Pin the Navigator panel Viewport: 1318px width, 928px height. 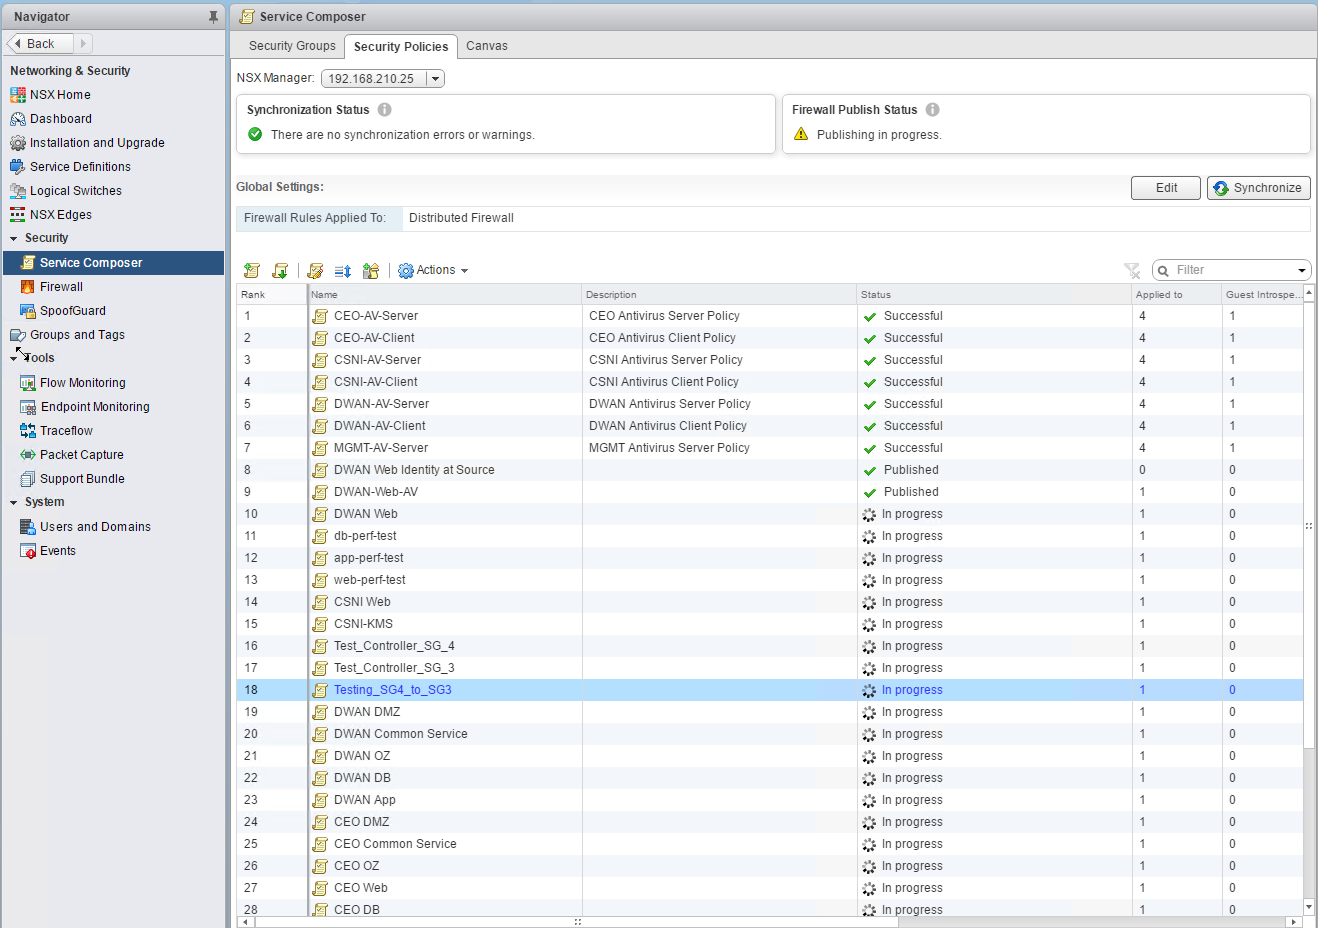pyautogui.click(x=212, y=17)
